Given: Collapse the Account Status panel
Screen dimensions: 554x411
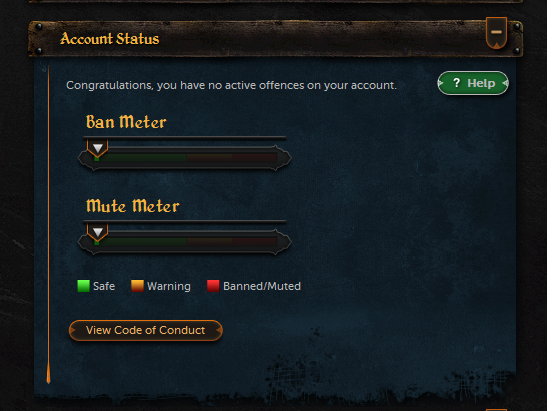Looking at the screenshot, I should (x=496, y=33).
